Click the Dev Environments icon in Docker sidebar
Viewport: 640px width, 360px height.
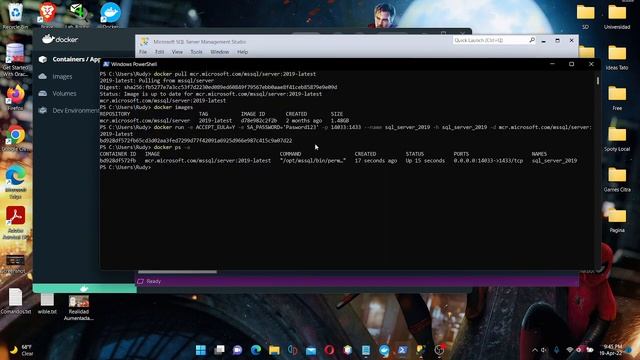point(43,111)
